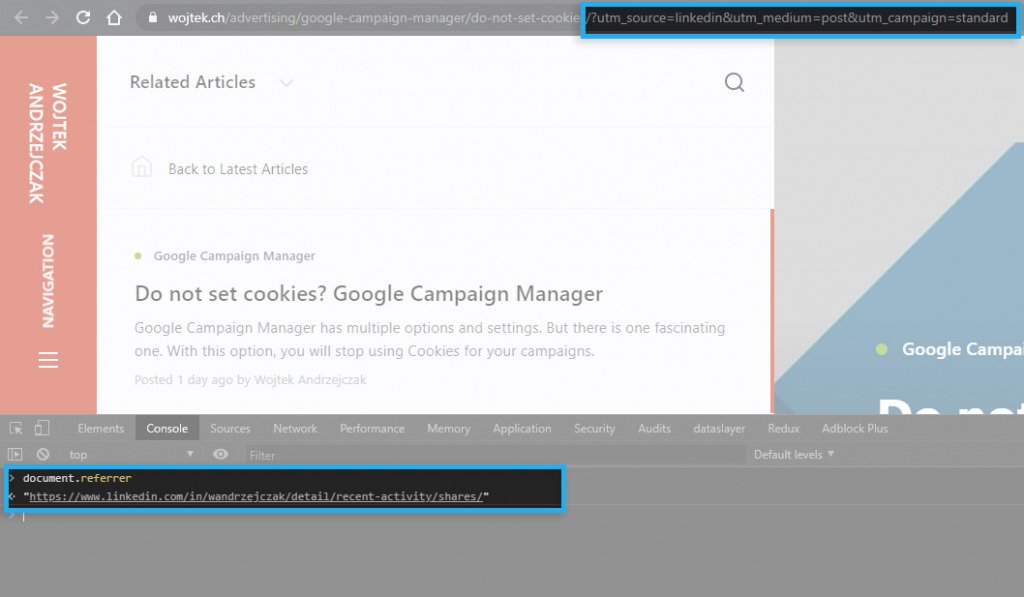Click the browser address bar URL

[588, 18]
